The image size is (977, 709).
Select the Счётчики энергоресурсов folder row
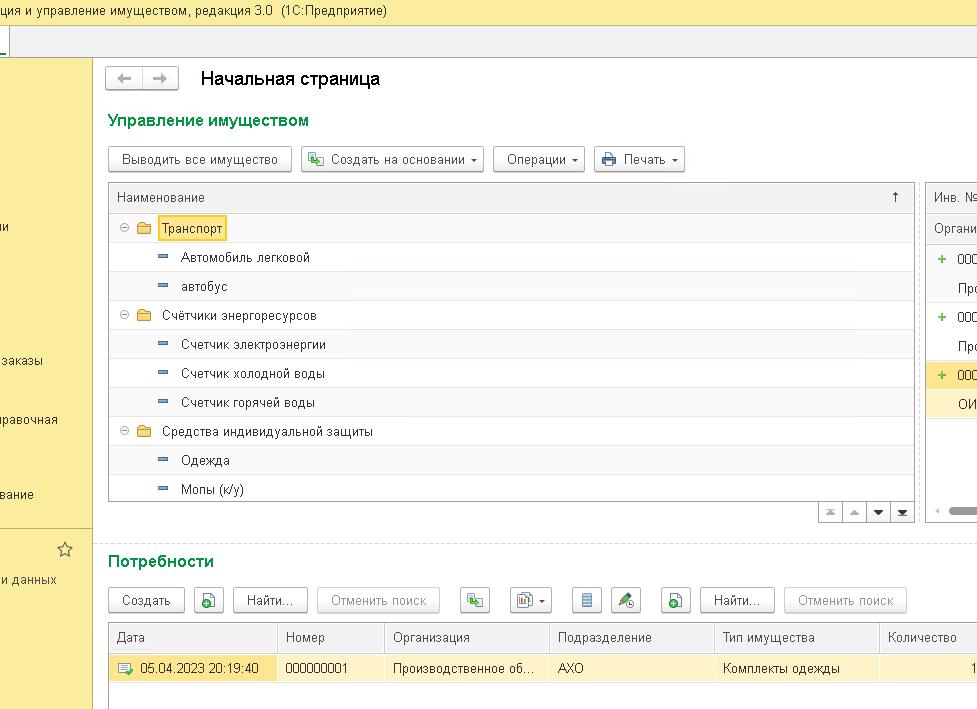(x=511, y=315)
